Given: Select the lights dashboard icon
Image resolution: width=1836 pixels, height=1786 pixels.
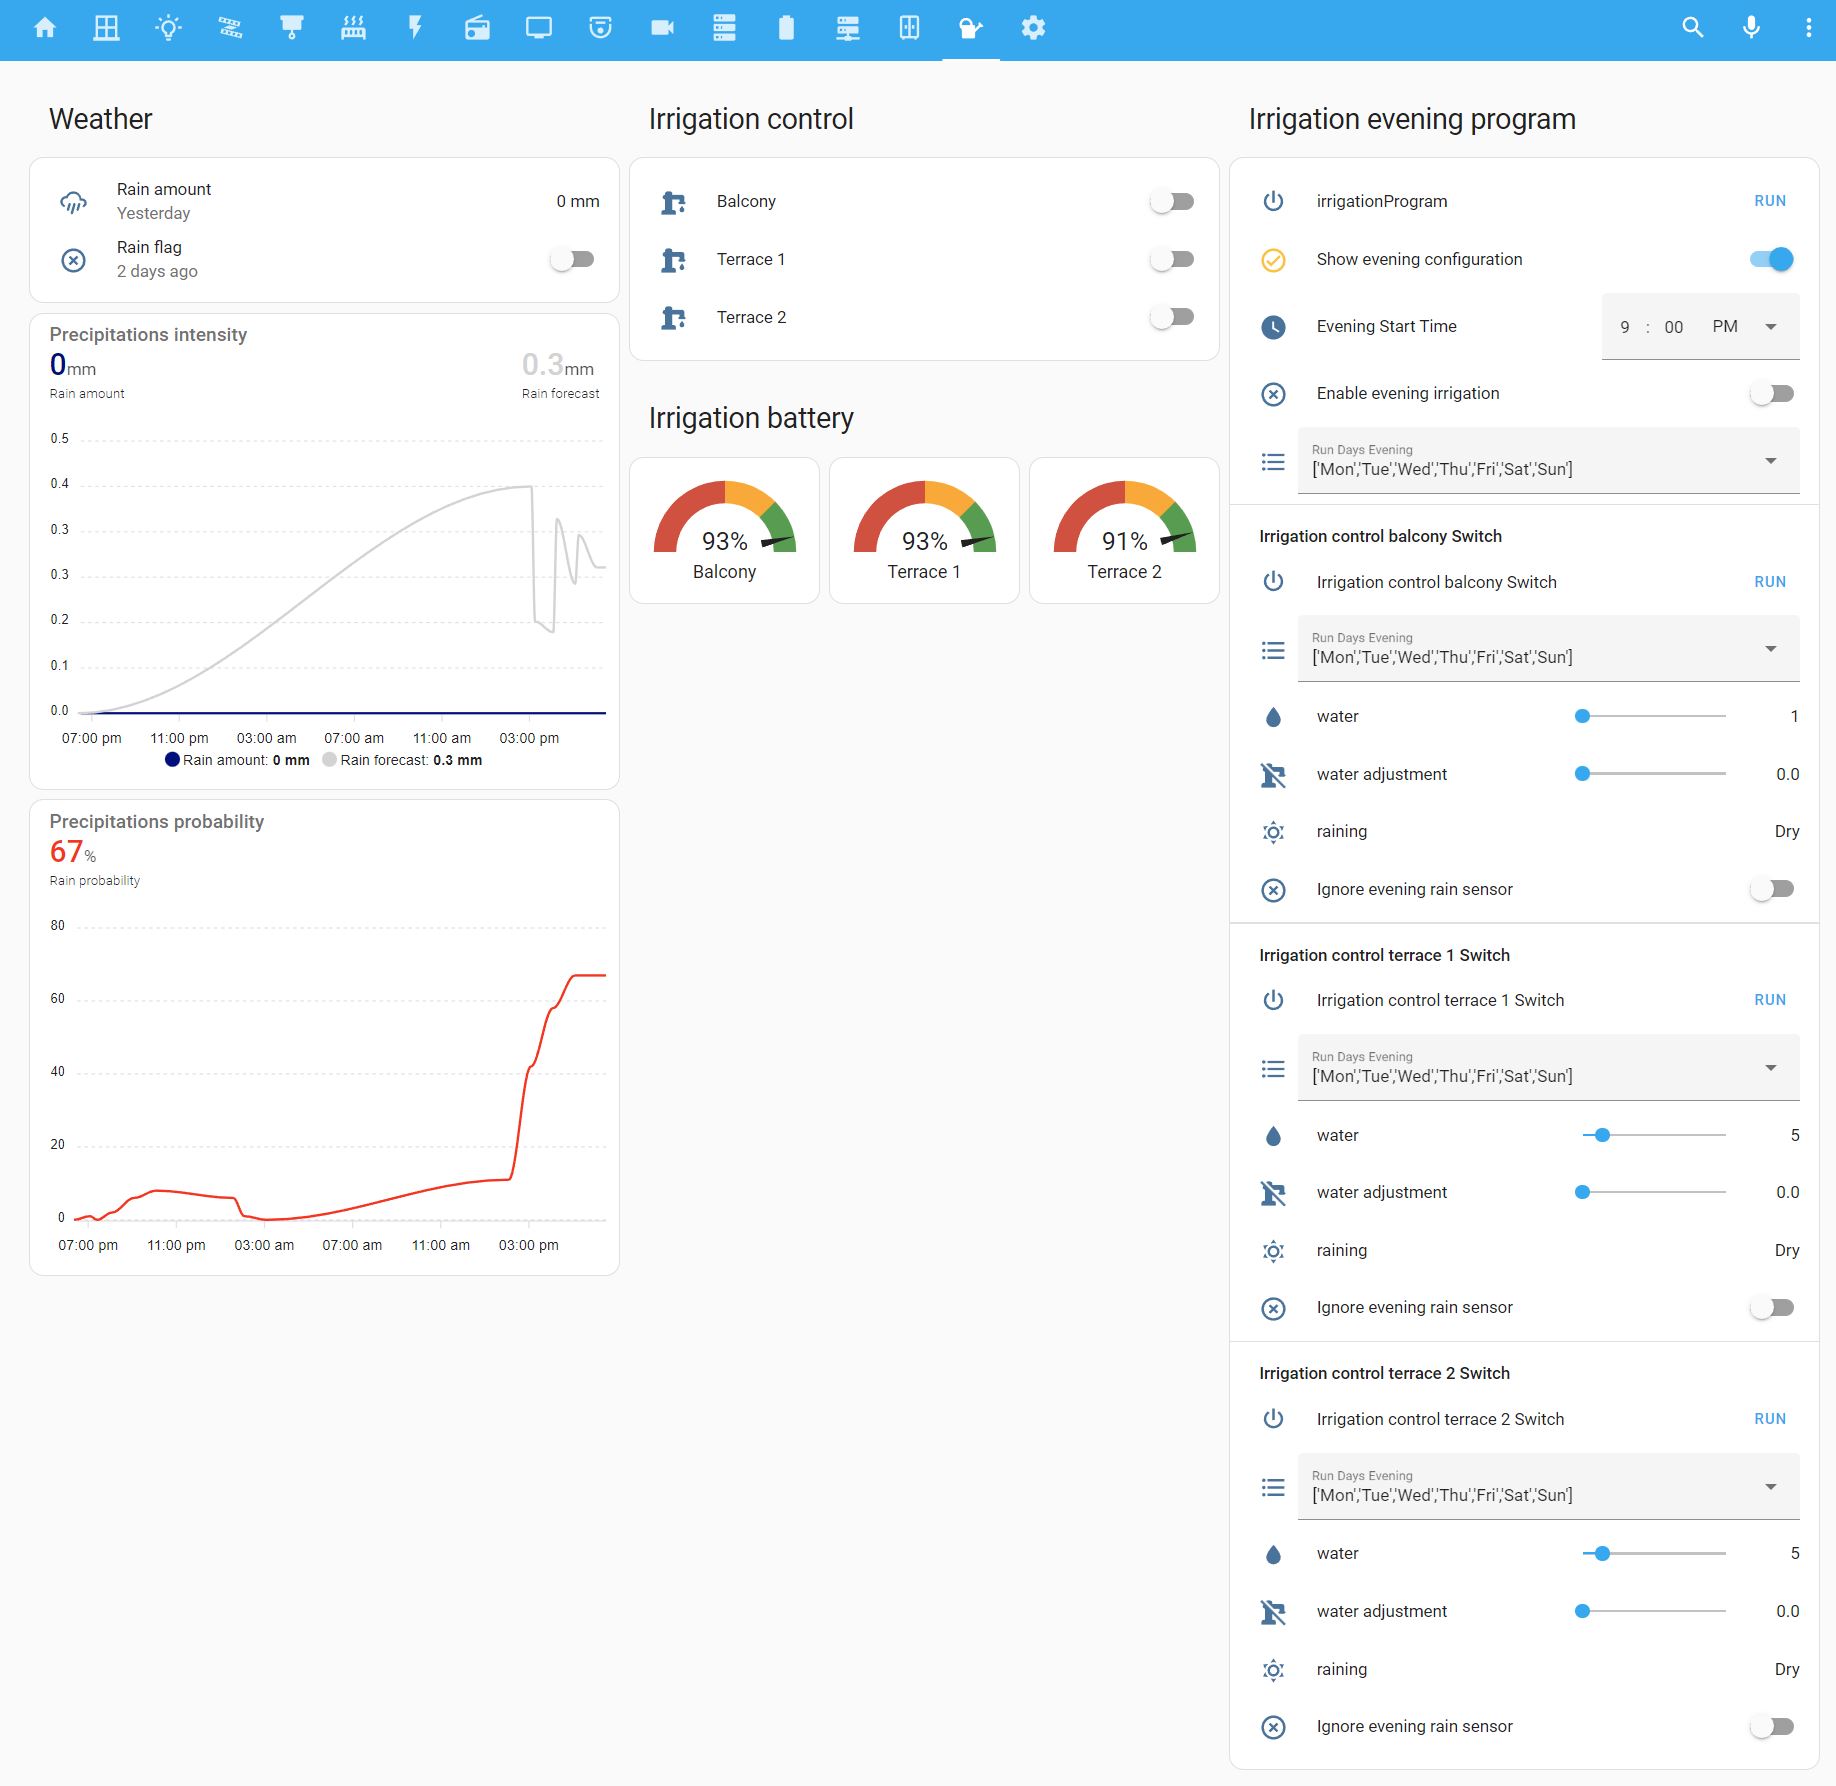Looking at the screenshot, I should pyautogui.click(x=168, y=28).
